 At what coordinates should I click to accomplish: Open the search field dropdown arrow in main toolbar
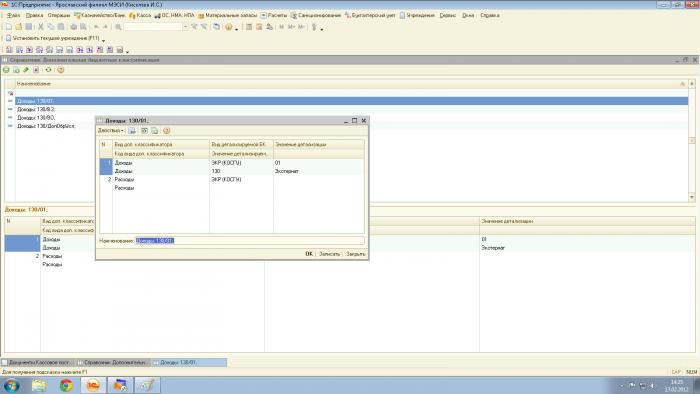pos(185,27)
